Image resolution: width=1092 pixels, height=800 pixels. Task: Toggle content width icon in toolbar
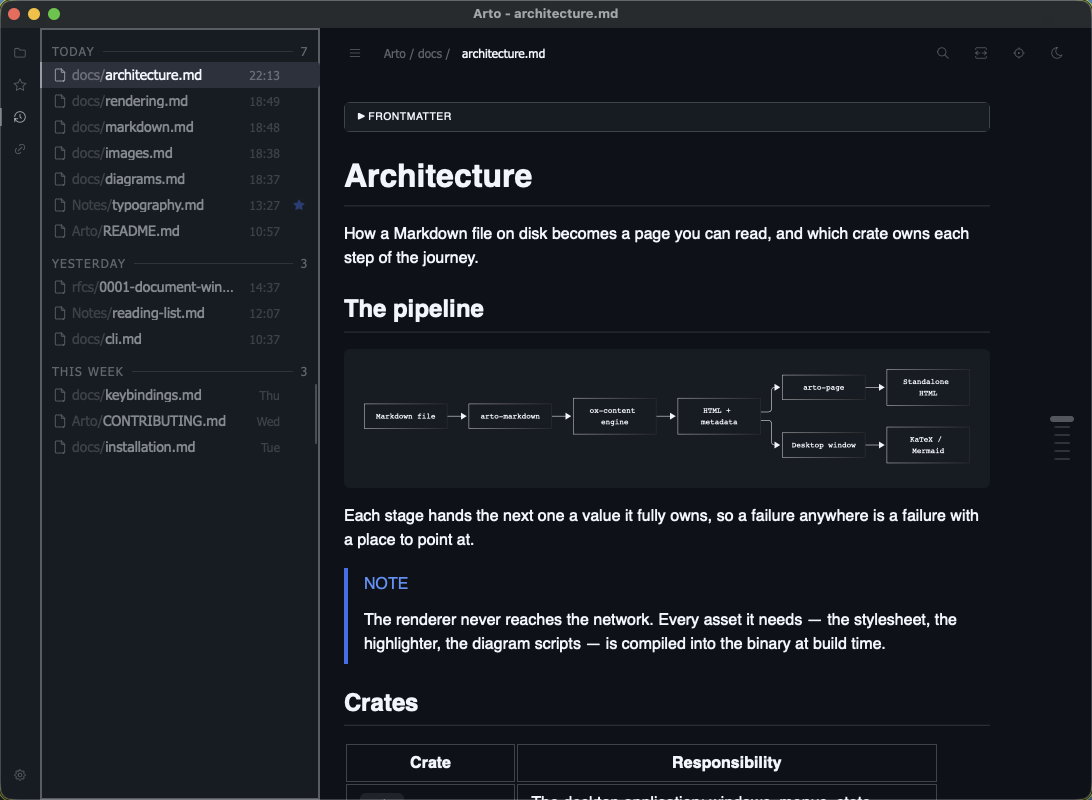tap(981, 53)
